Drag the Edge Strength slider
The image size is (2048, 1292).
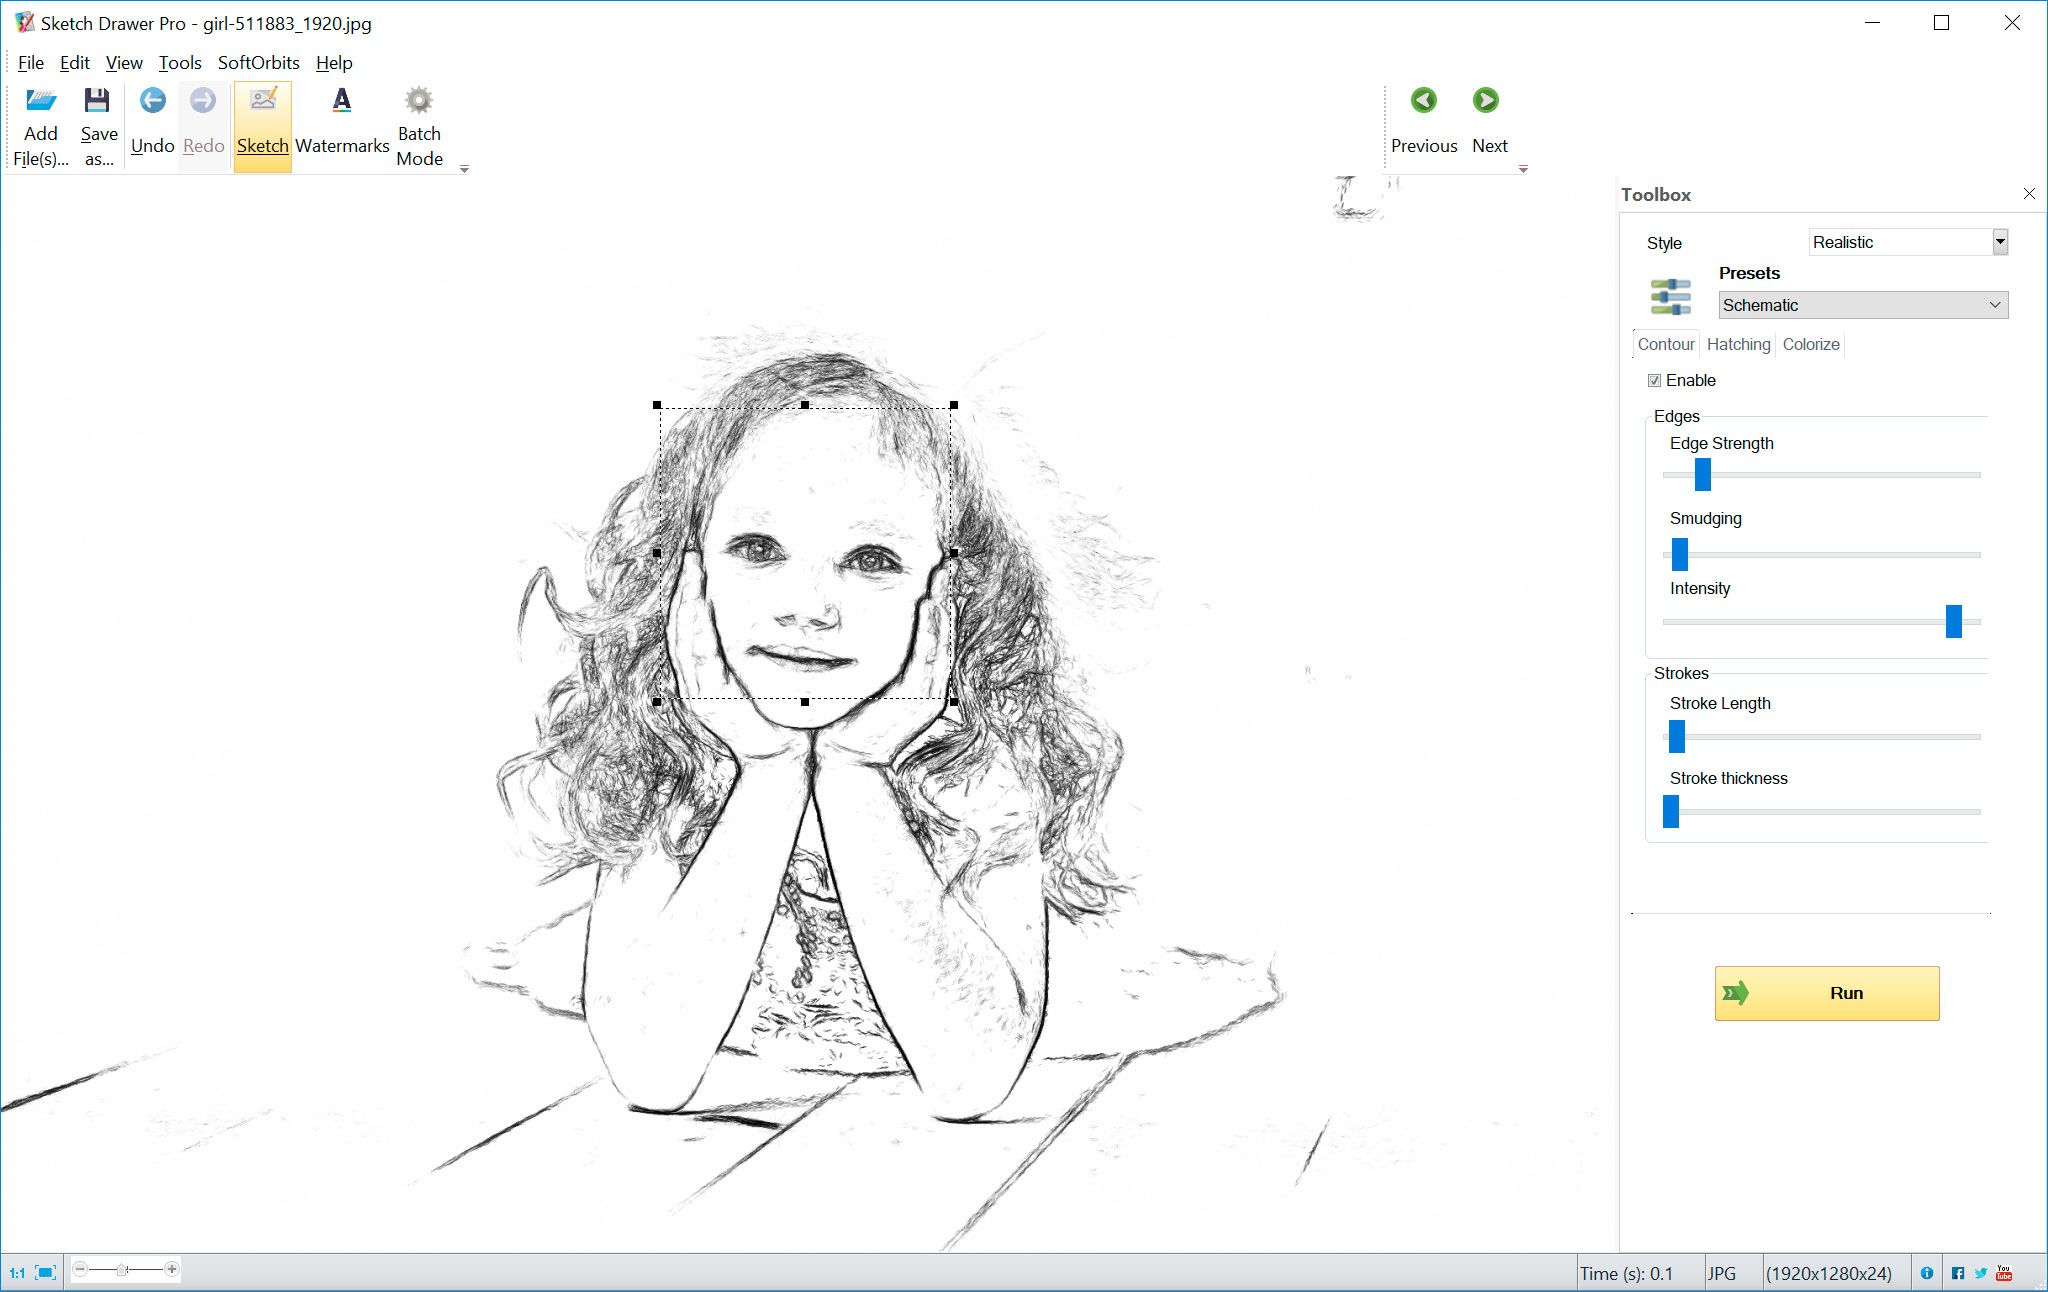[1703, 473]
